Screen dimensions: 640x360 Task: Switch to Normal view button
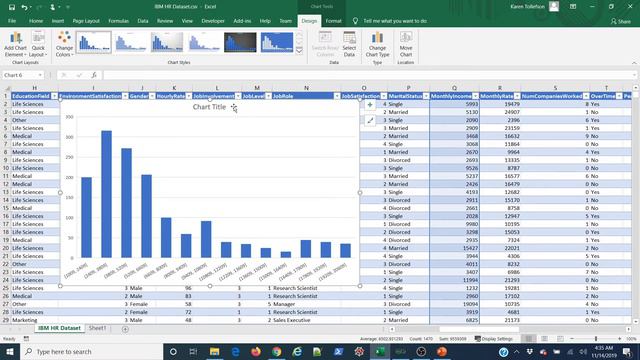click(x=529, y=339)
